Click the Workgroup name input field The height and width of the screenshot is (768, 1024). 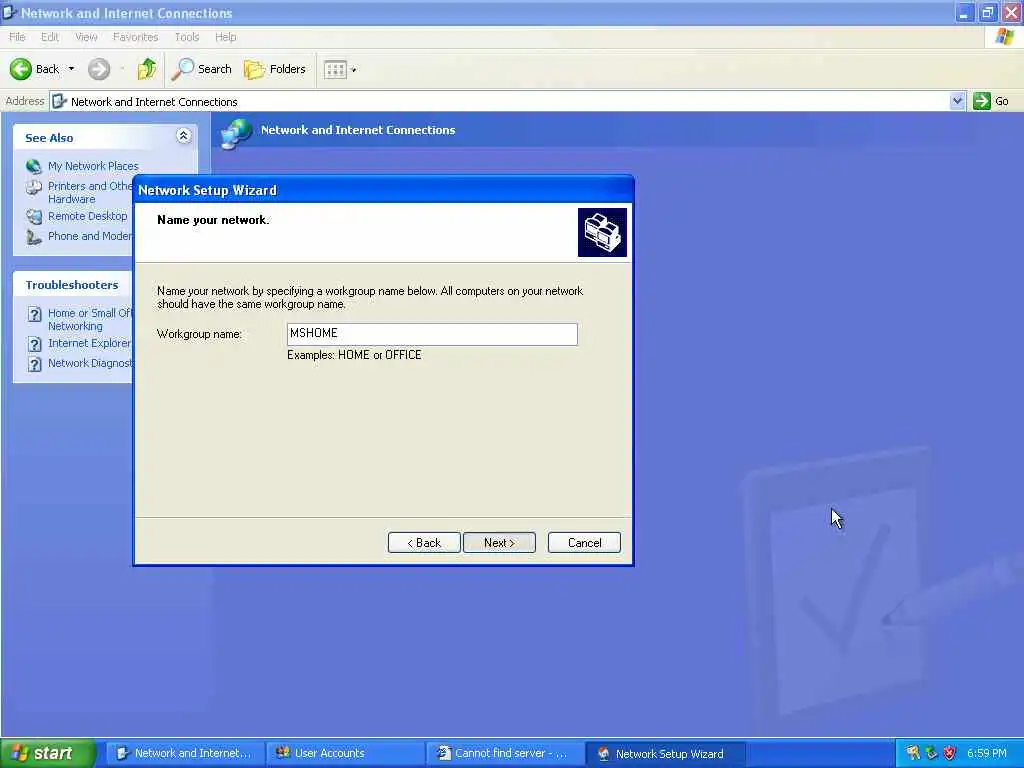click(x=432, y=334)
